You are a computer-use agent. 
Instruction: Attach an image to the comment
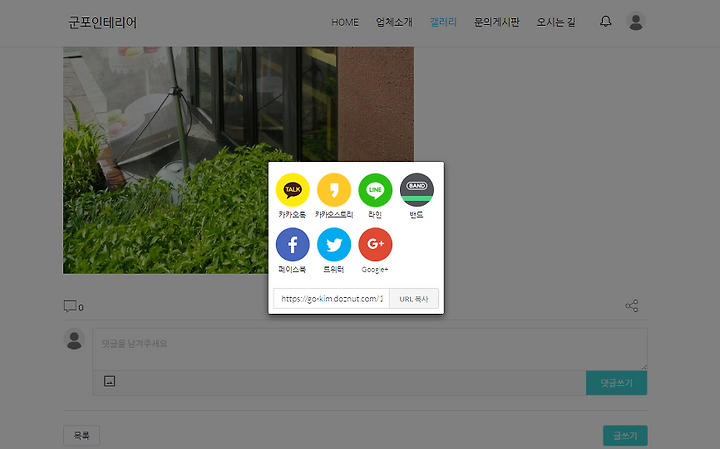109,381
